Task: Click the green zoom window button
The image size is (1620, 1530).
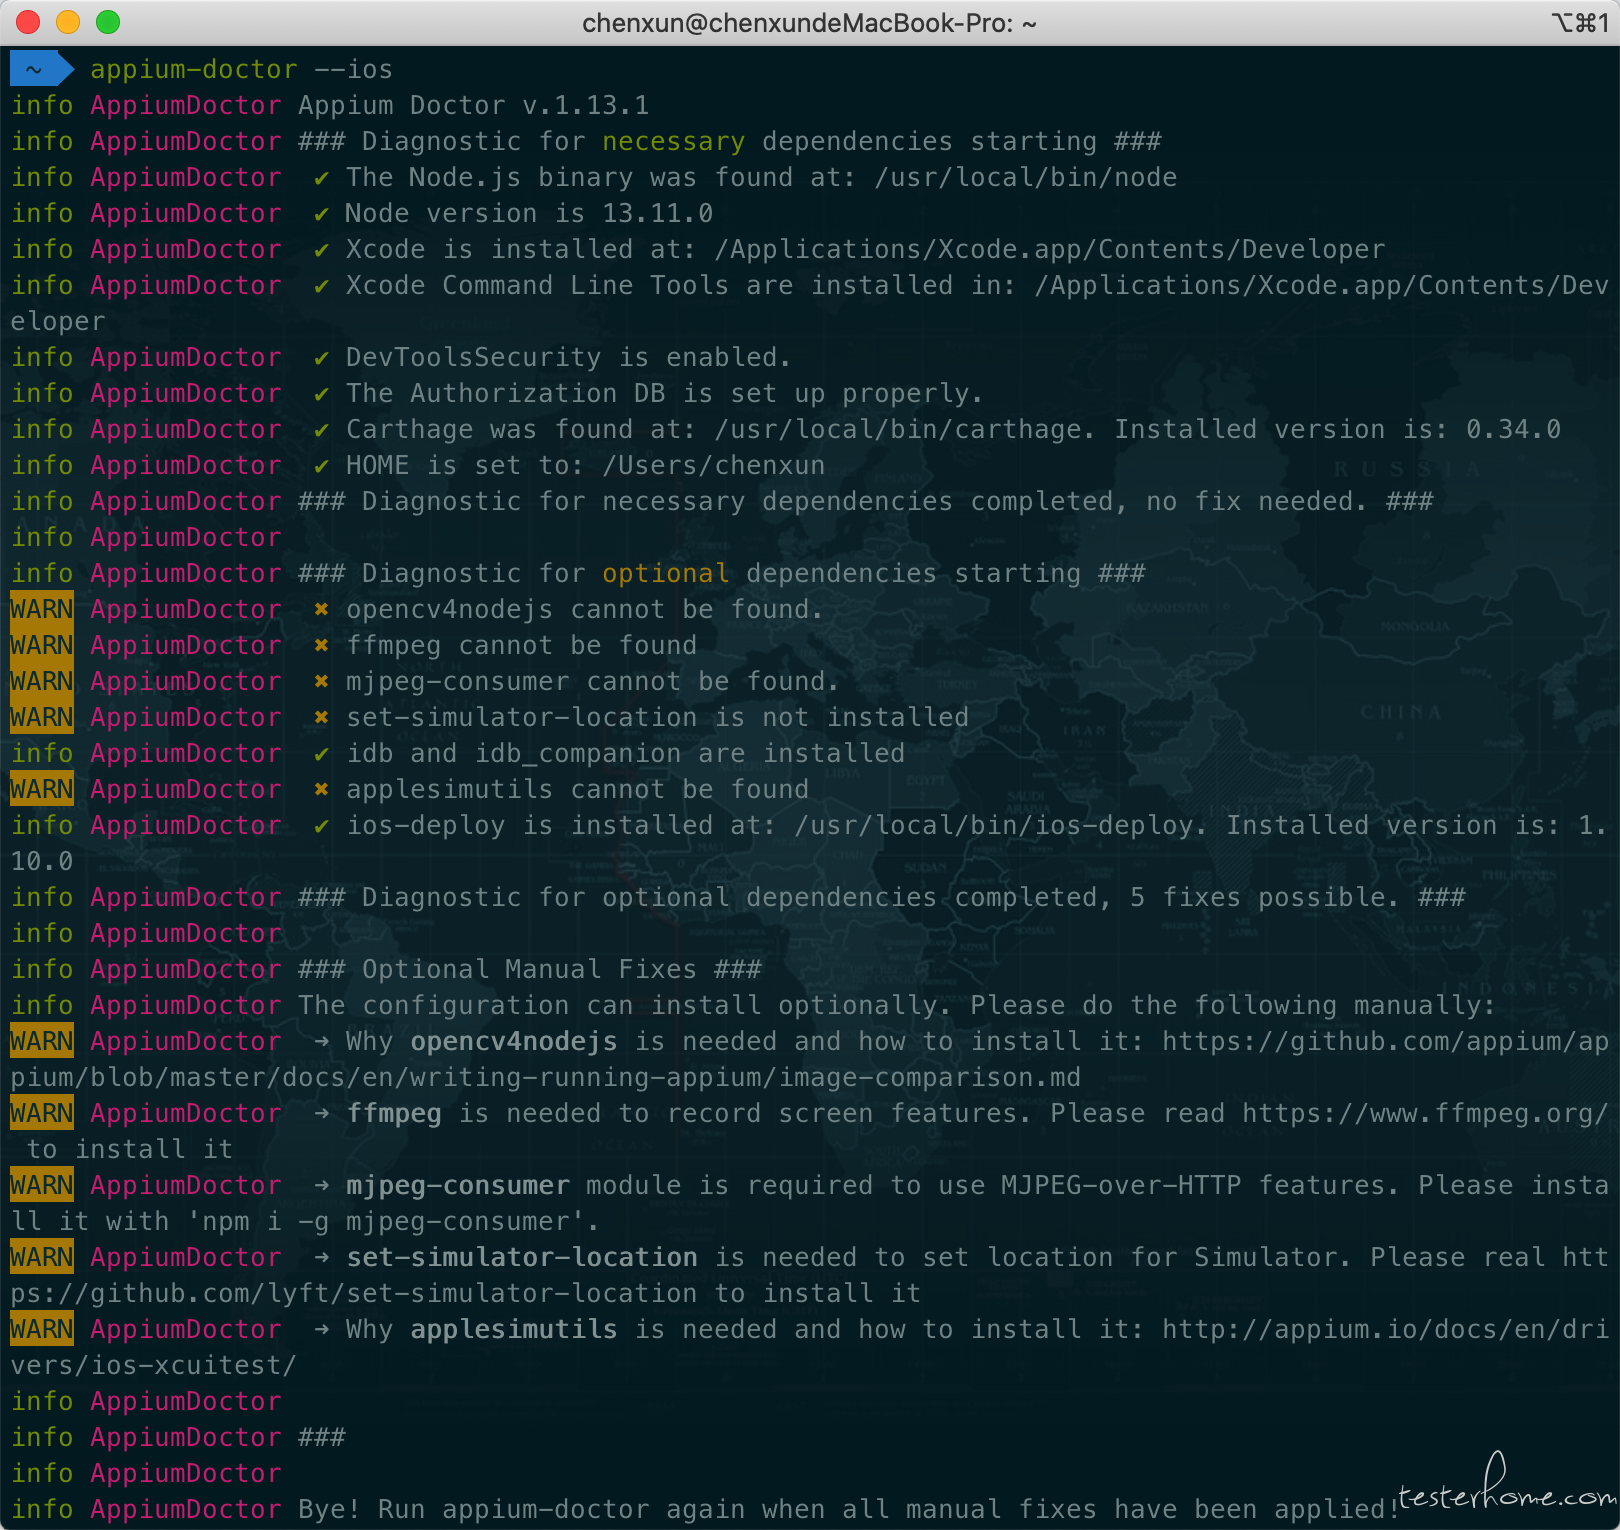Action: point(108,22)
